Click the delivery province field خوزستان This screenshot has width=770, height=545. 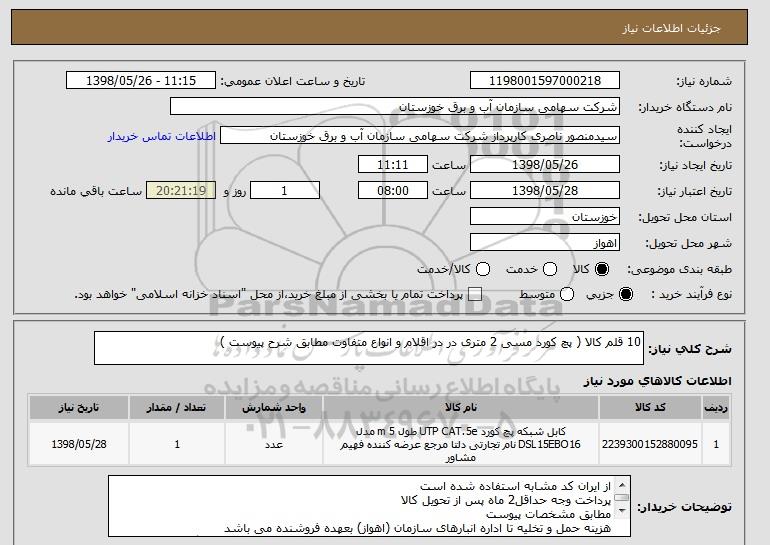545,217
